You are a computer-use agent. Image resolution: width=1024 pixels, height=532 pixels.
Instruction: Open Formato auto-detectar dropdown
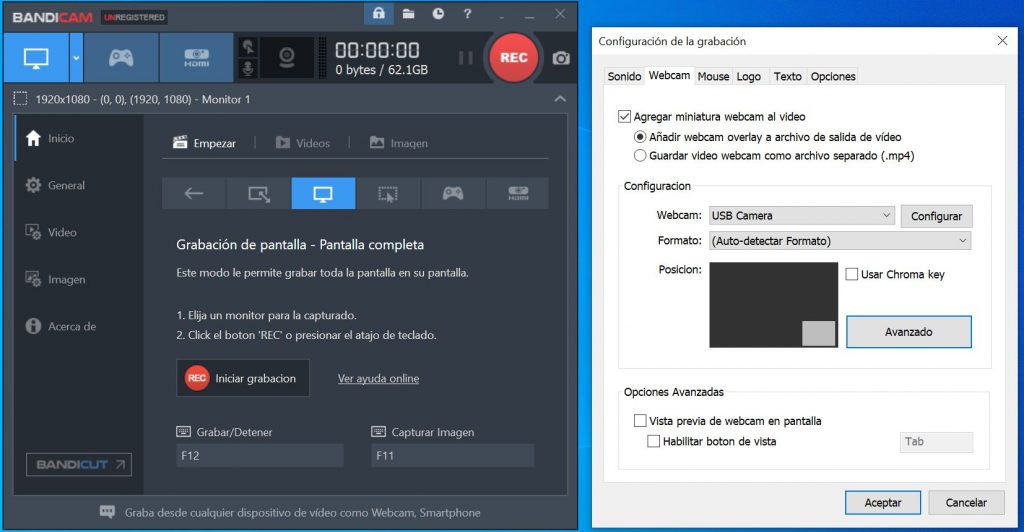pos(840,241)
